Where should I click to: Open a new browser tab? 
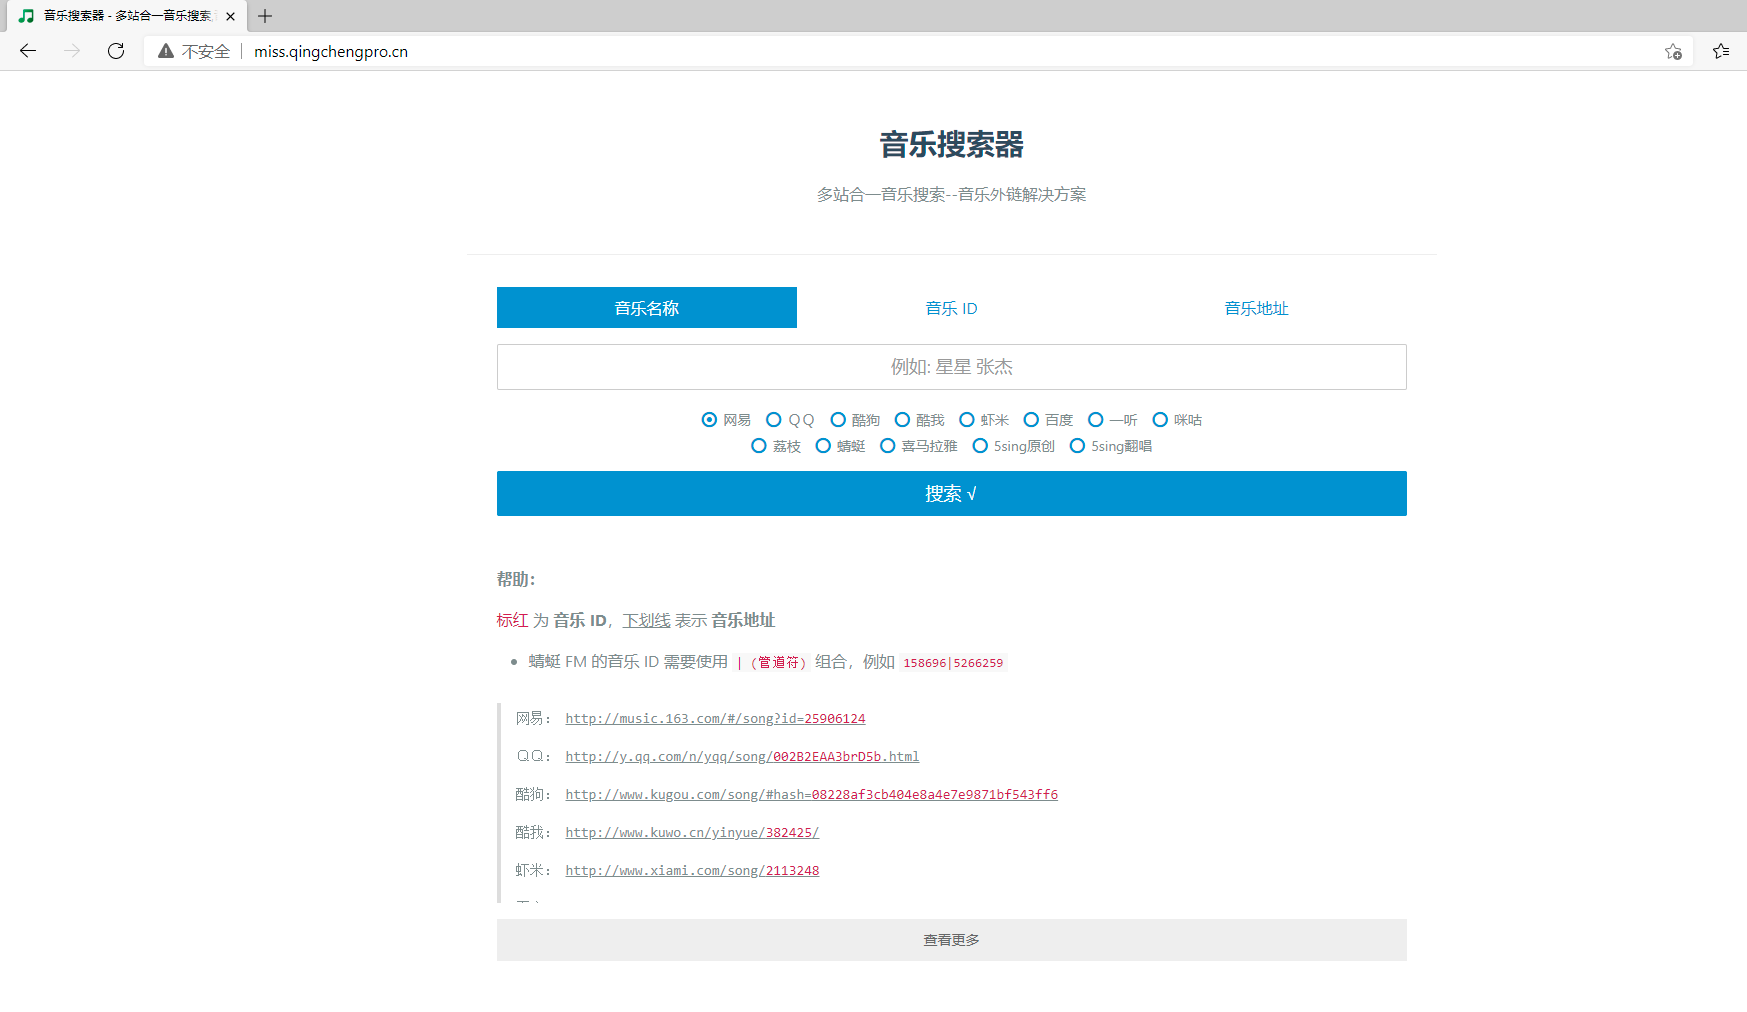265,16
